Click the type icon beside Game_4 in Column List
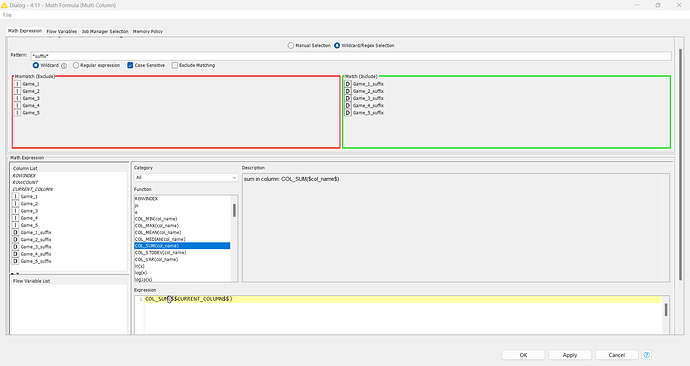Image resolution: width=690 pixels, height=366 pixels. click(15, 218)
